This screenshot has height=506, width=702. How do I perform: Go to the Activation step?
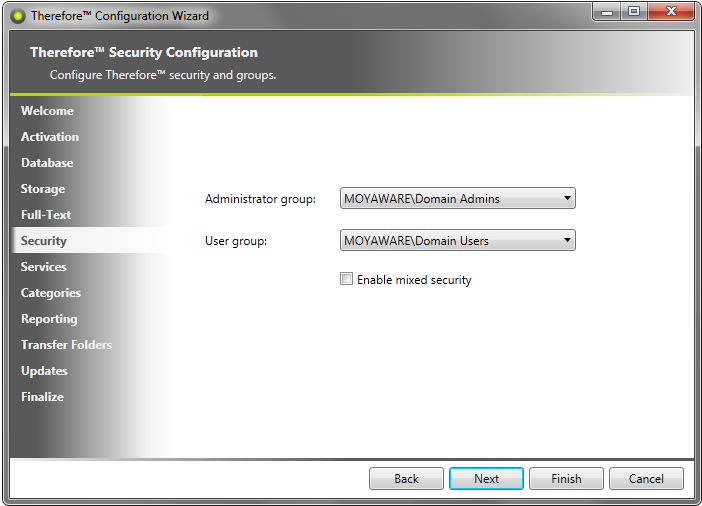pos(50,137)
